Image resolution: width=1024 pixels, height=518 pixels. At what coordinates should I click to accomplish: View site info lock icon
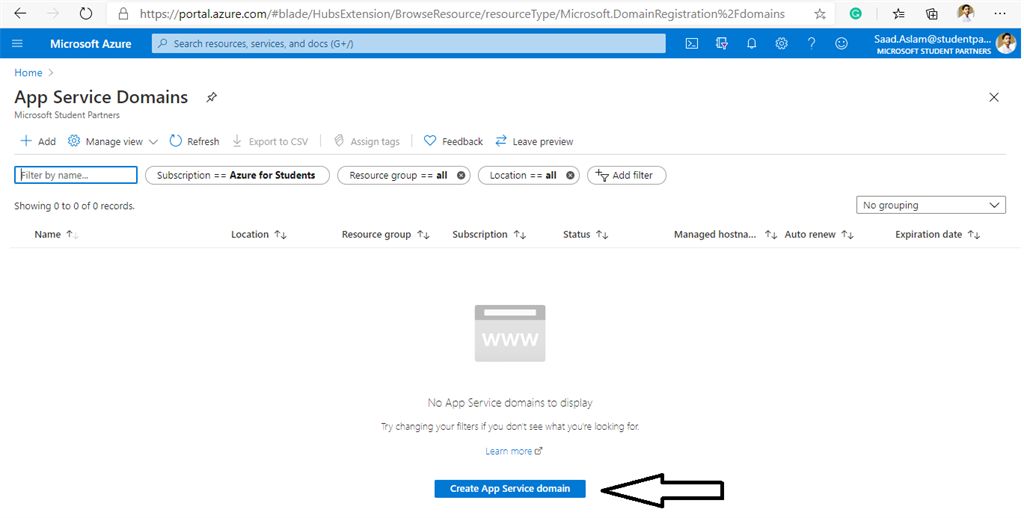123,14
